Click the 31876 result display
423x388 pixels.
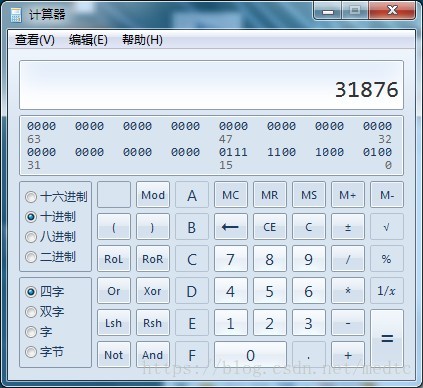pos(211,85)
